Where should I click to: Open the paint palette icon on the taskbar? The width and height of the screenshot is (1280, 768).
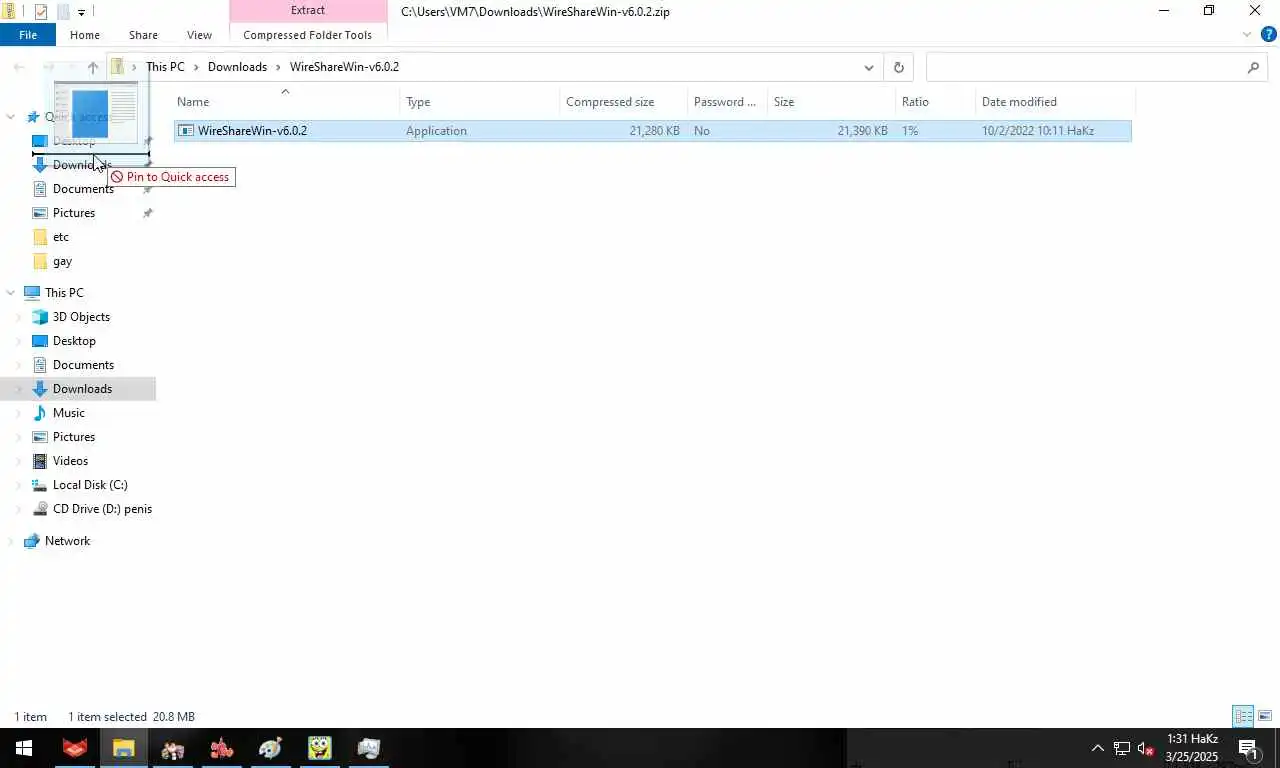point(270,748)
